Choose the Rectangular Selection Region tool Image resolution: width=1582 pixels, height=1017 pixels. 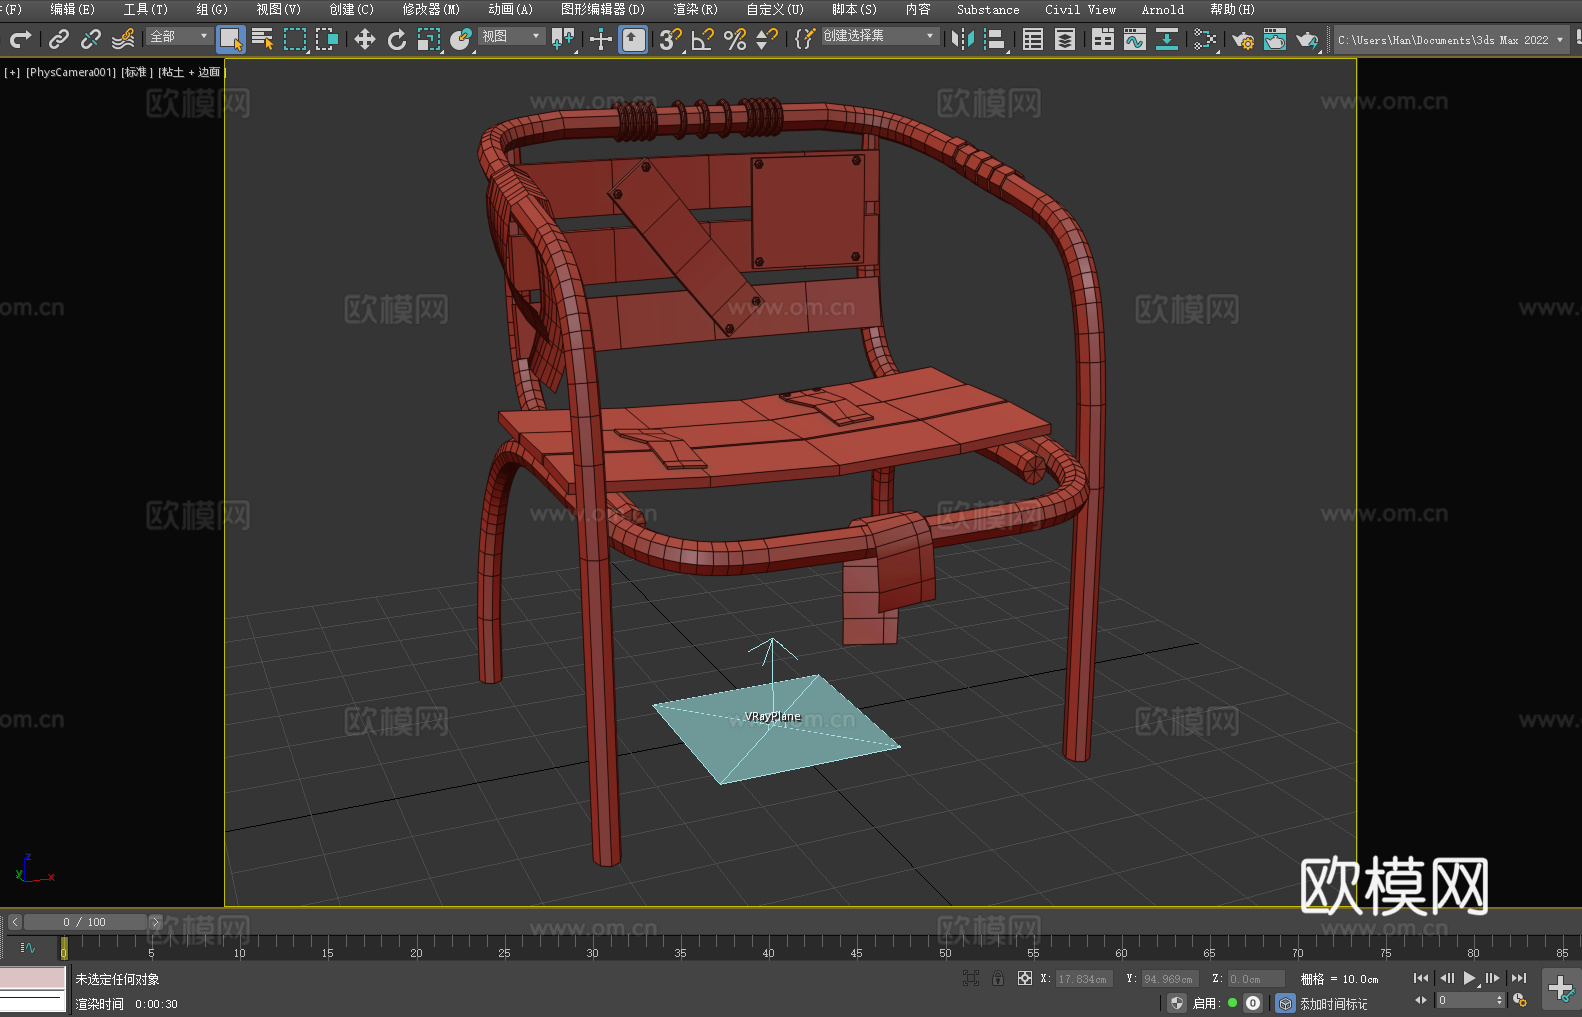[x=295, y=39]
